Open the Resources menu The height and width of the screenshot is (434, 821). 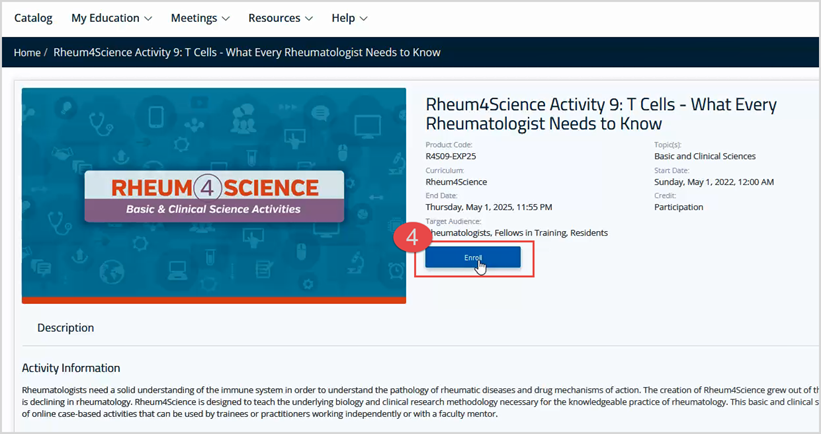tap(280, 18)
